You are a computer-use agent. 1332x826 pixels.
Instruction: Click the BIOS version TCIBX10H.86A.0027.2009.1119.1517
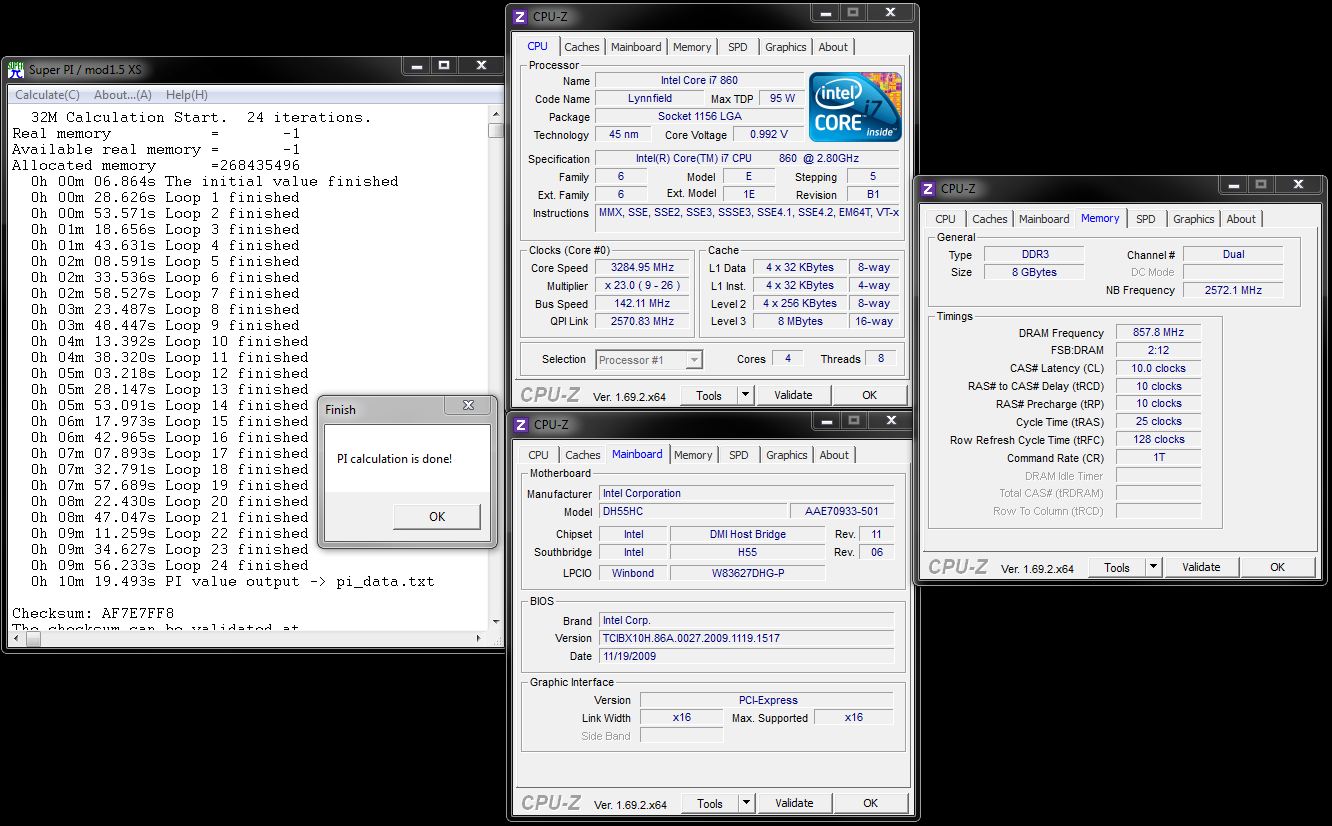tap(746, 638)
